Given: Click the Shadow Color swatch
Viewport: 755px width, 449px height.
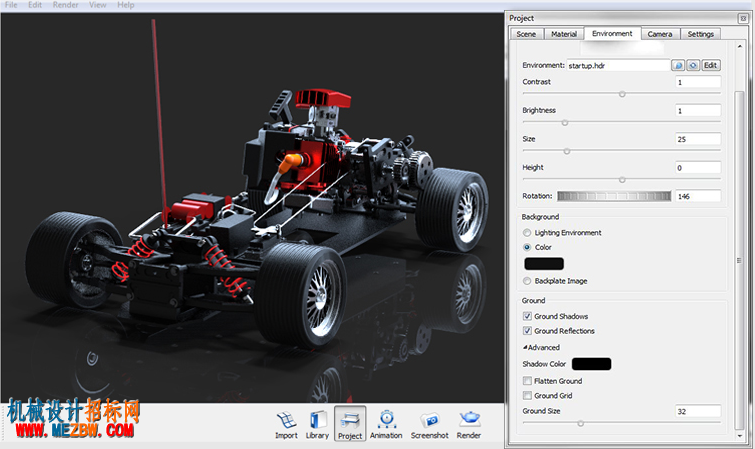Looking at the screenshot, I should pos(591,364).
